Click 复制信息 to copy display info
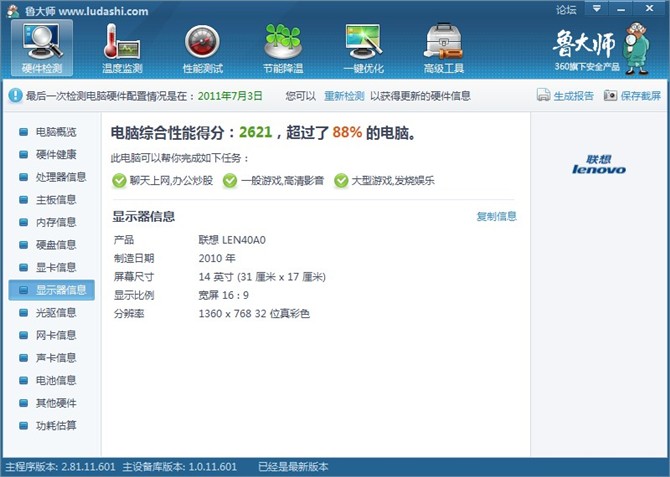 497,216
